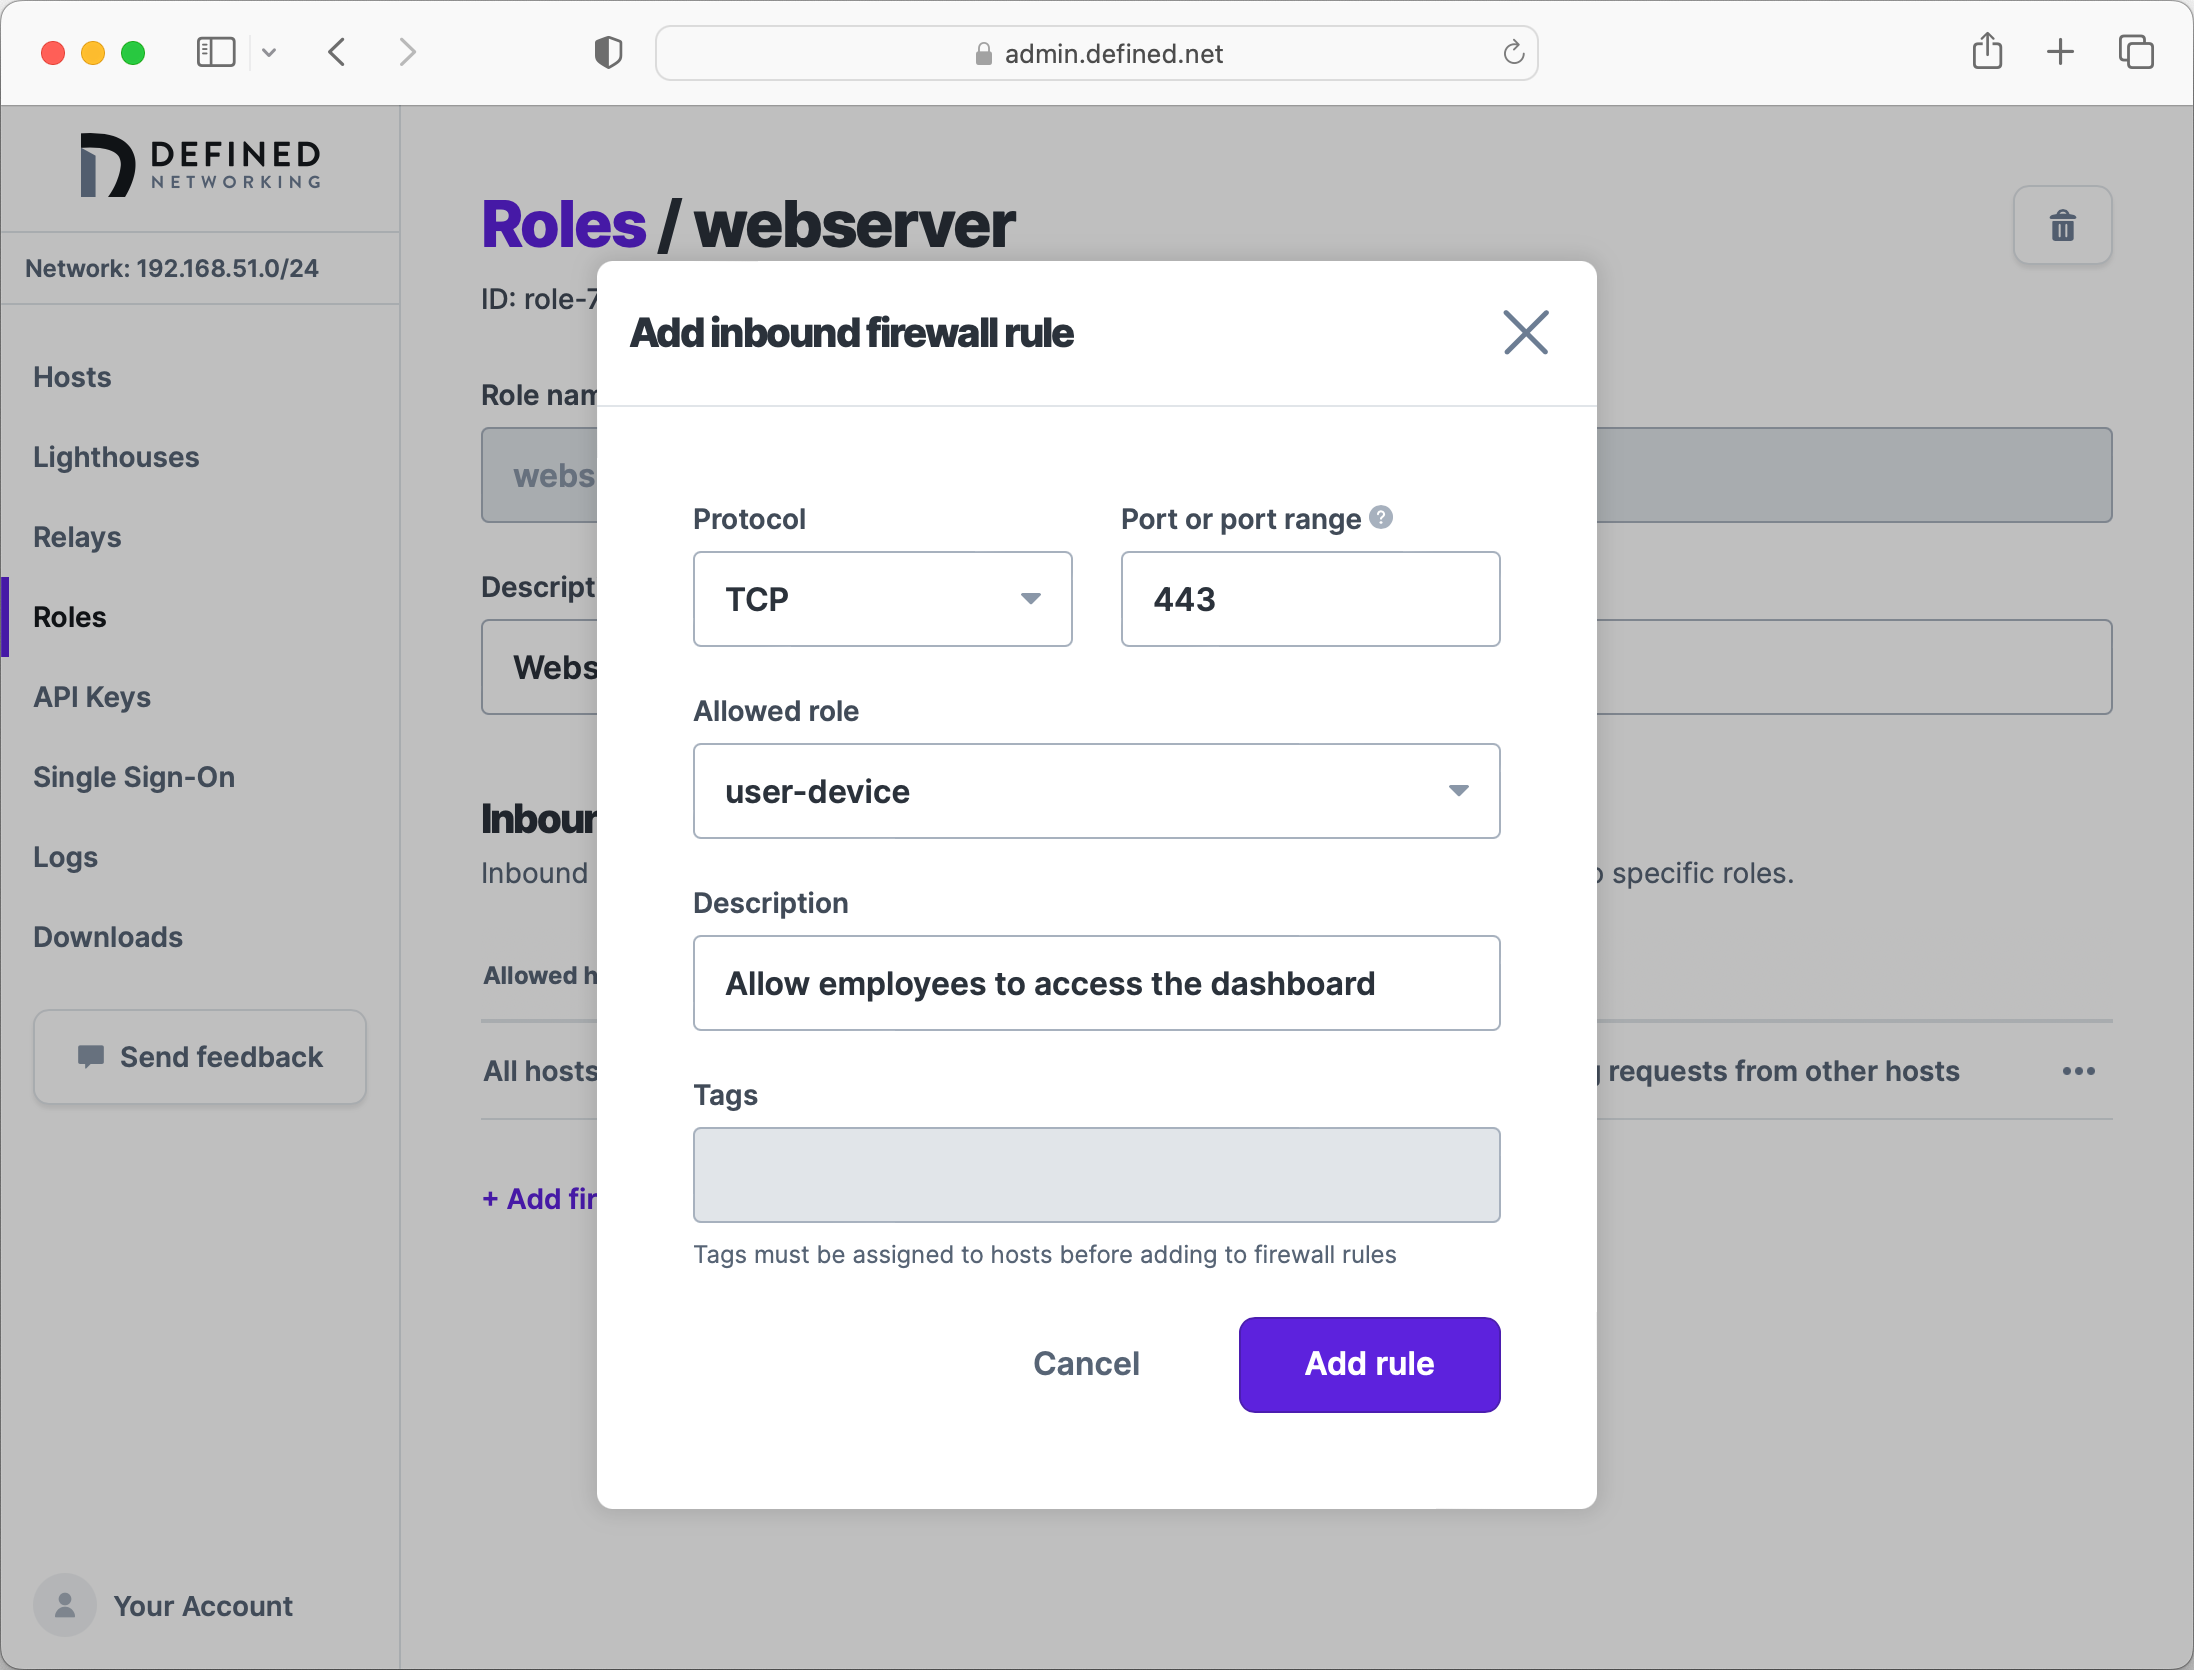Close the Add inbound firewall rule dialog

[x=1524, y=333]
